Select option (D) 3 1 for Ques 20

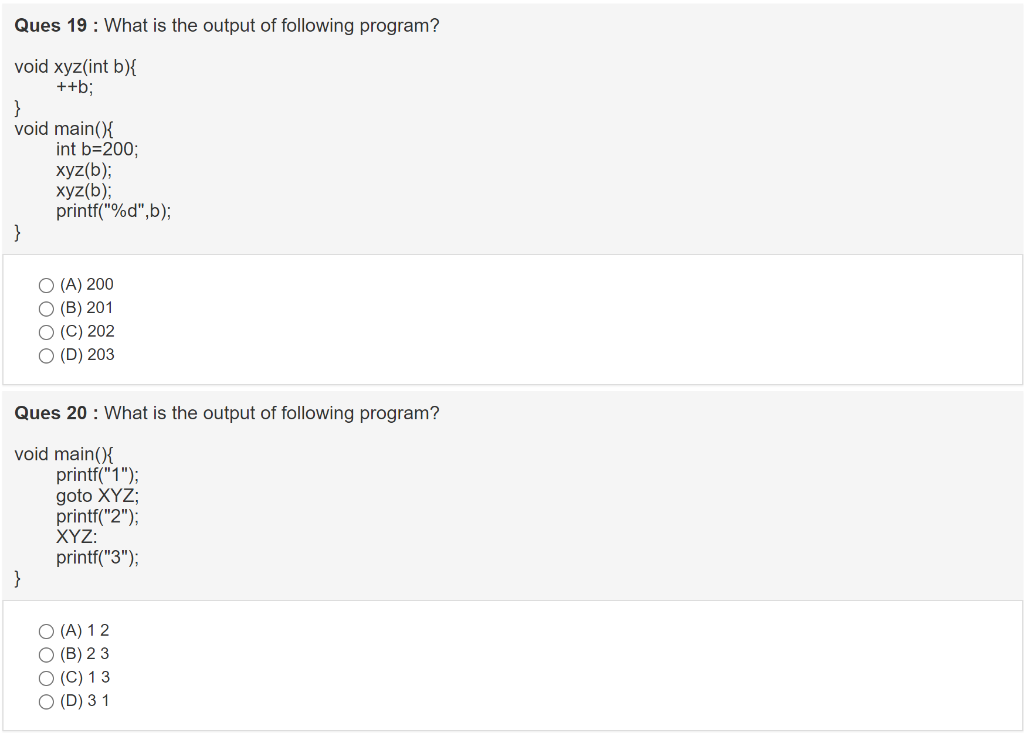click(x=46, y=701)
